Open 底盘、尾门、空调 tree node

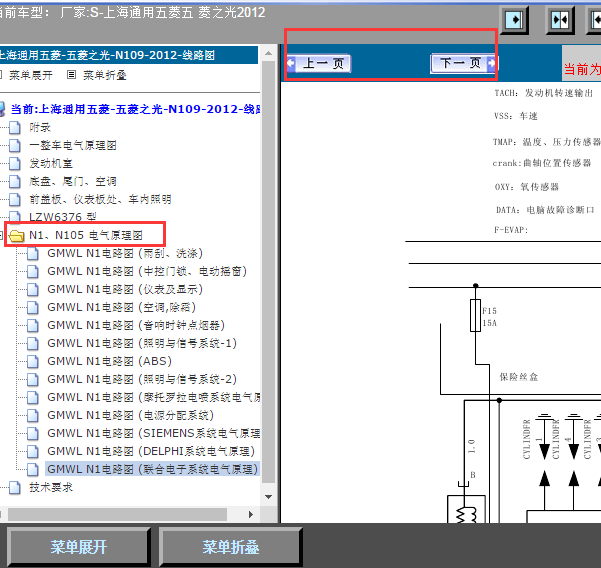(x=73, y=181)
